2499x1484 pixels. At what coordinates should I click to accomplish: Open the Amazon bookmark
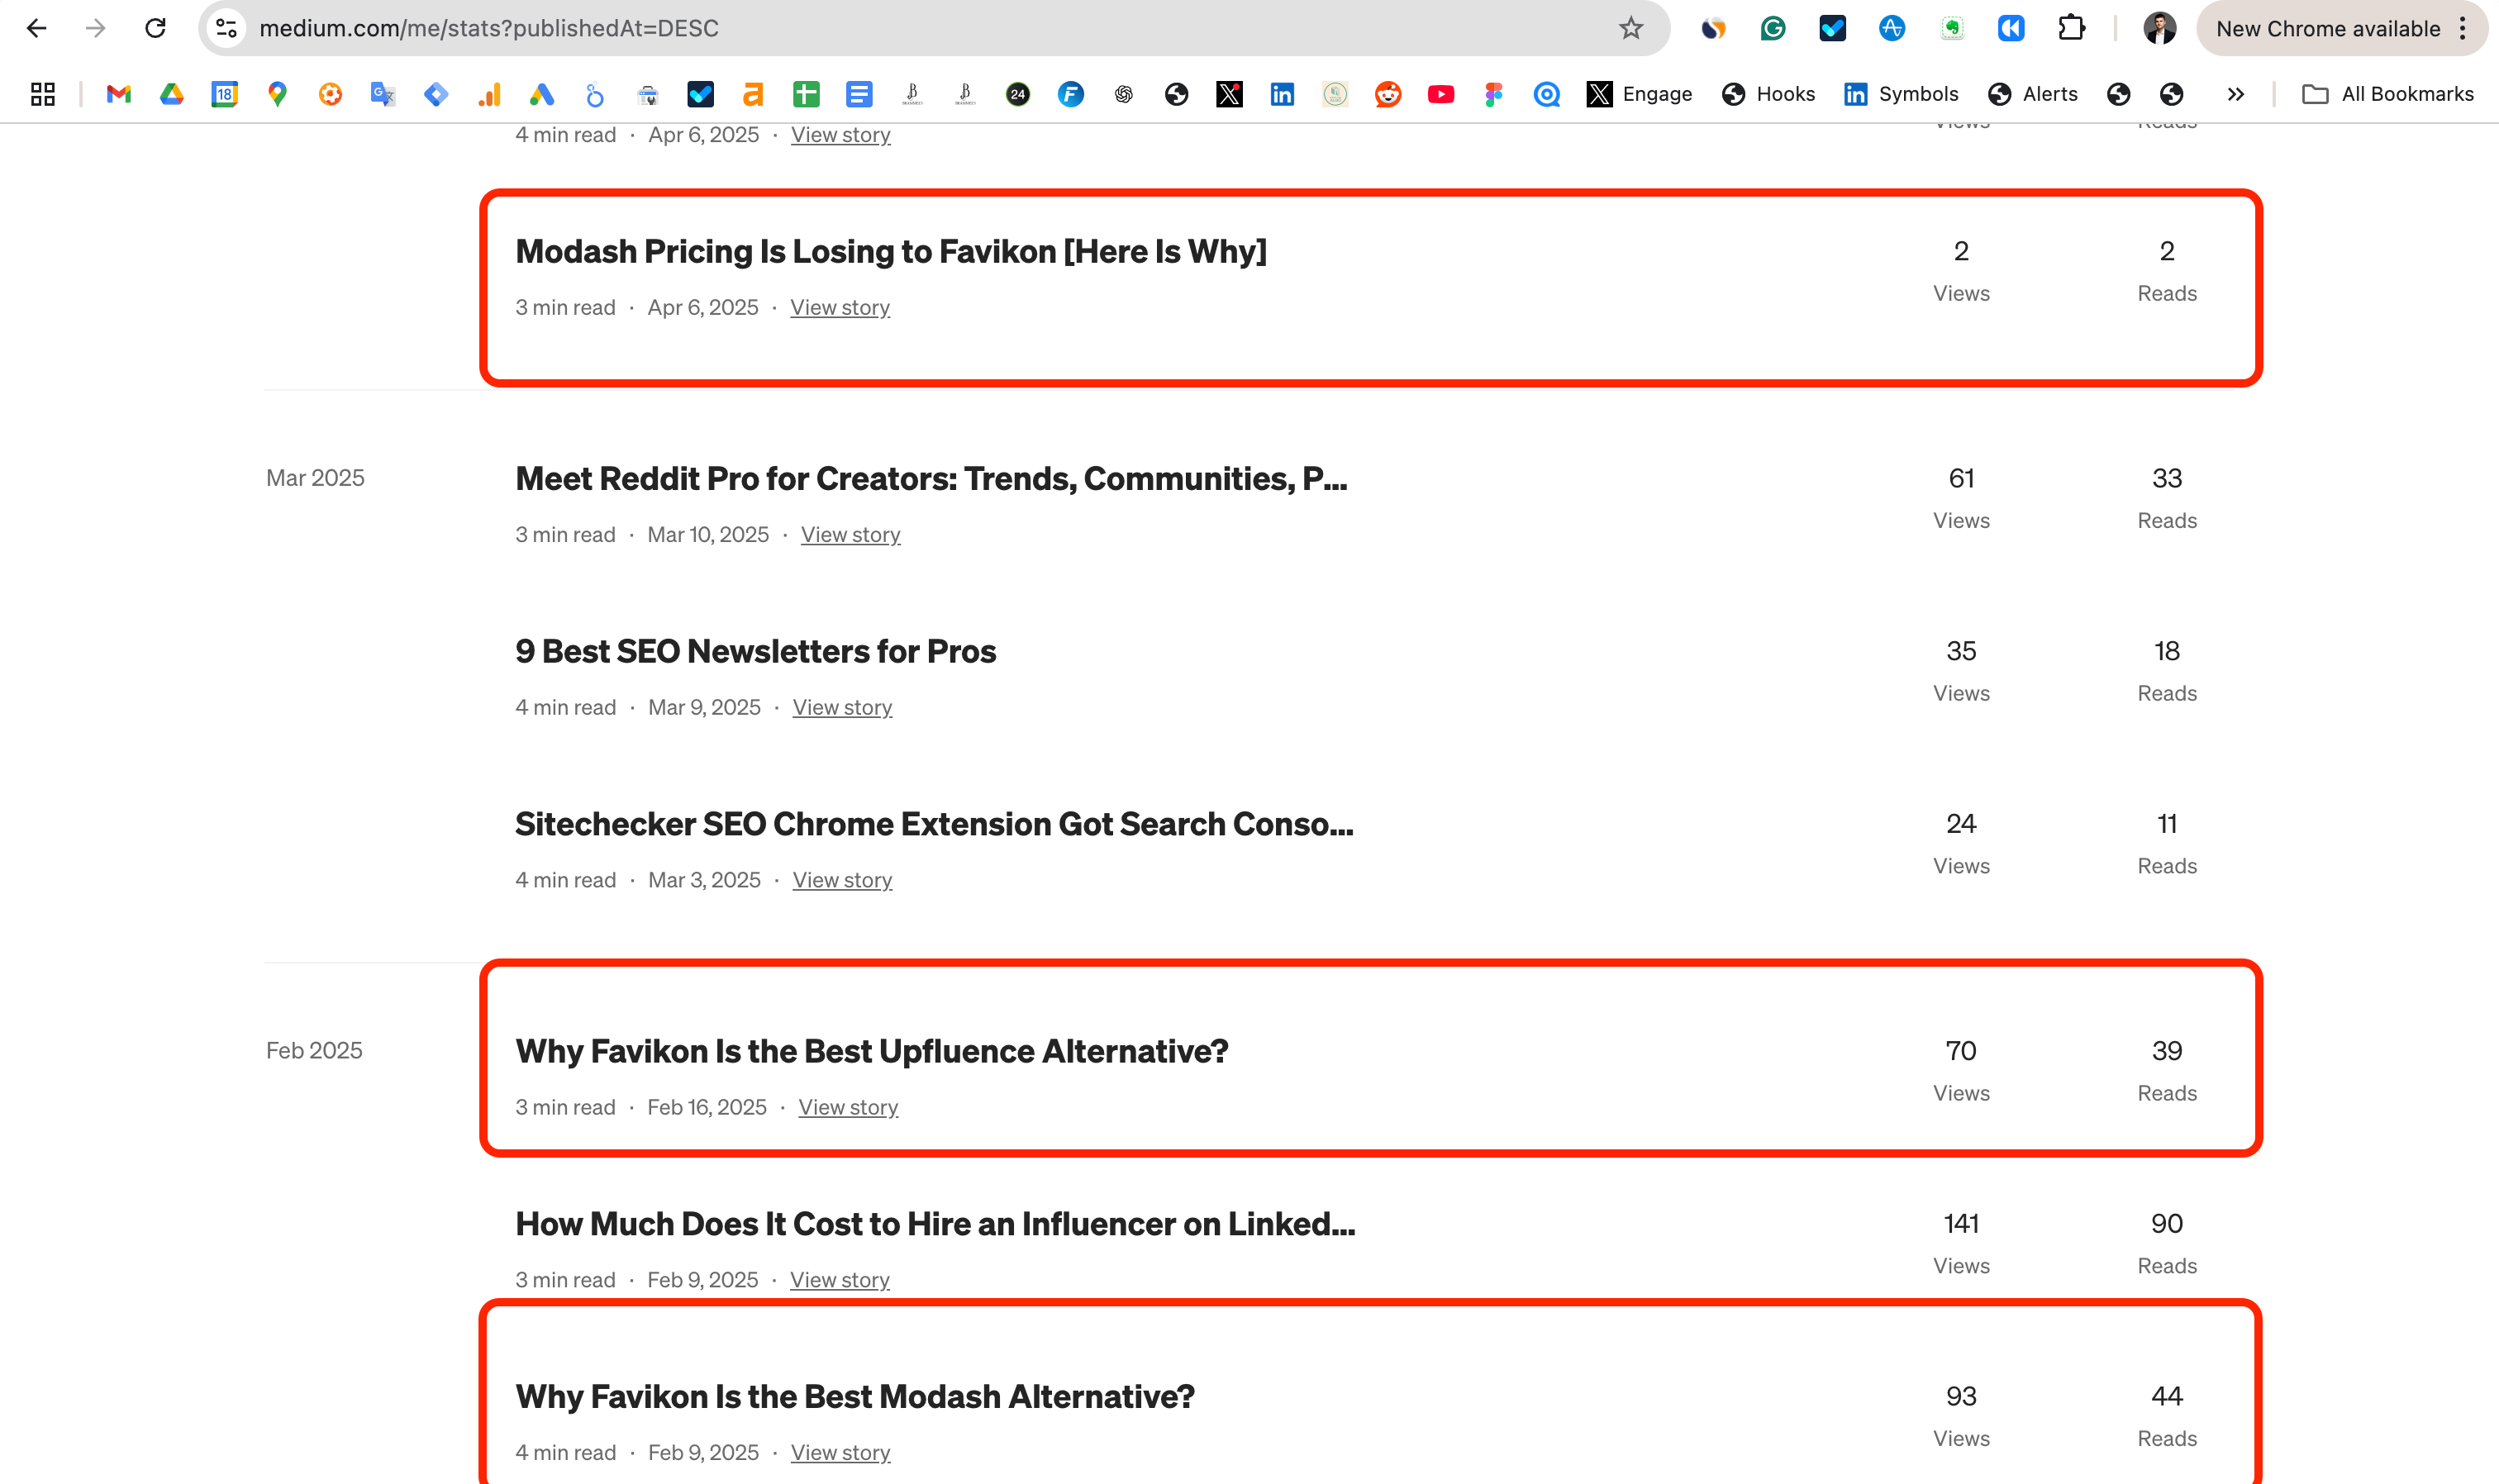(x=753, y=94)
